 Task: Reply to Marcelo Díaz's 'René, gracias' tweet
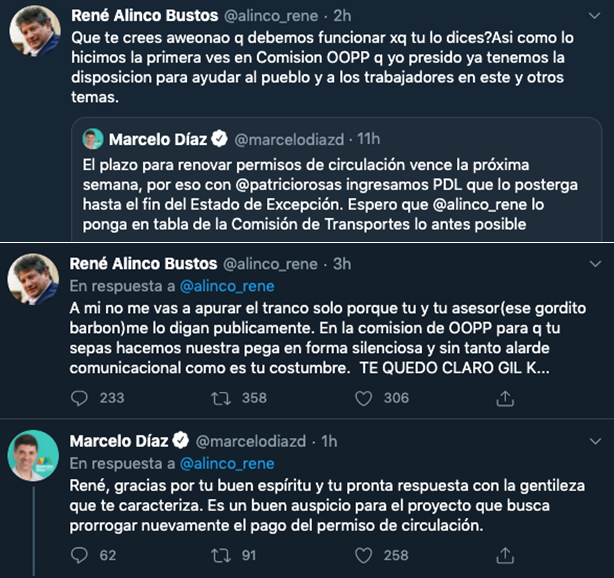82,554
